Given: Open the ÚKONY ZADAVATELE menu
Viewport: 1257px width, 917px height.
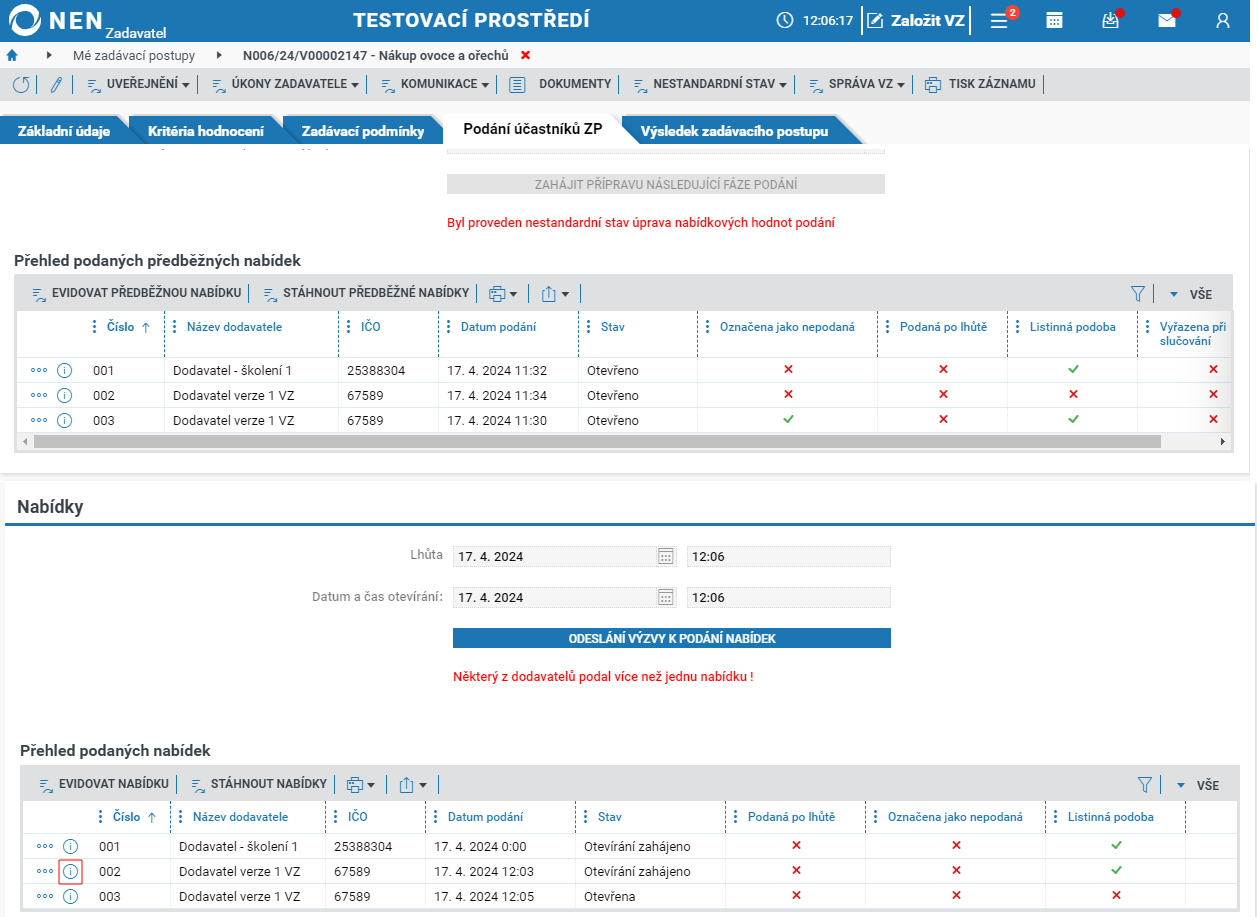Looking at the screenshot, I should 284,85.
